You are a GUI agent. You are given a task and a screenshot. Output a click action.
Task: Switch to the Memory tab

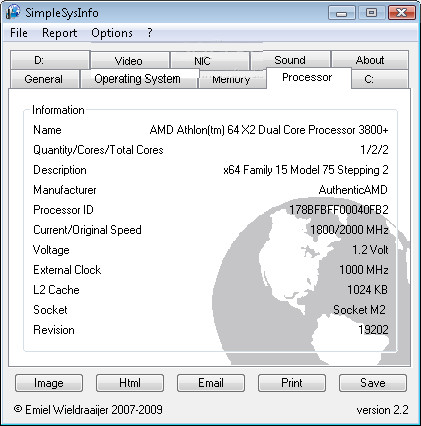click(232, 80)
